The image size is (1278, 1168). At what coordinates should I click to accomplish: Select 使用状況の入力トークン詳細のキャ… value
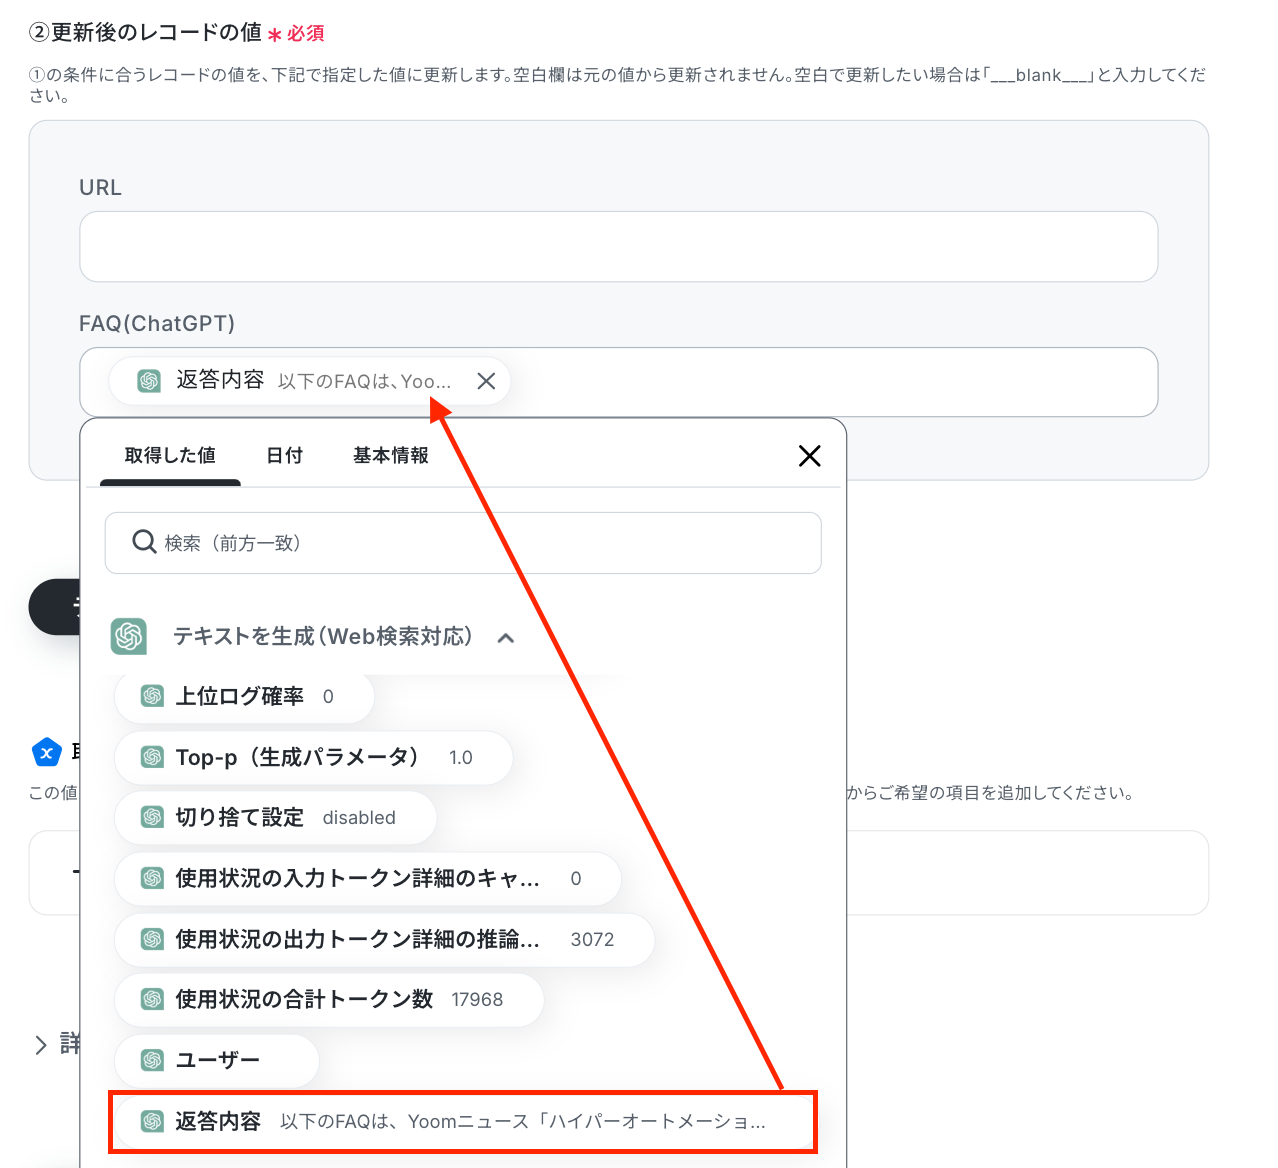(368, 879)
